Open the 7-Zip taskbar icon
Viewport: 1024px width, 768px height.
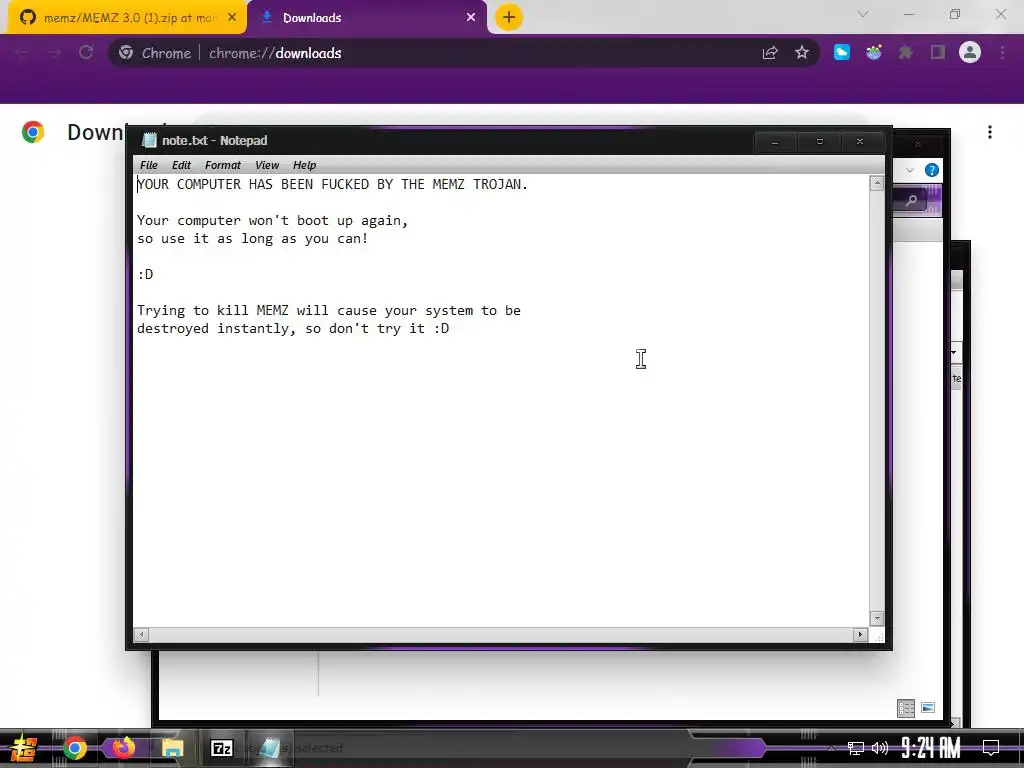(x=221, y=748)
